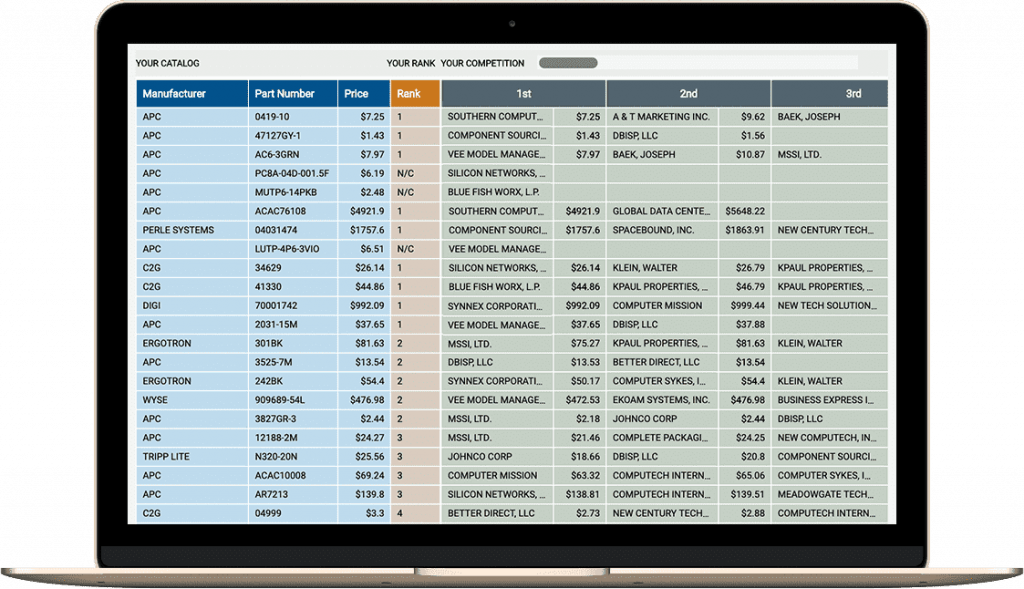Select the 3rd competitor column header
Screen dimensions: 1024x589
tap(830, 93)
